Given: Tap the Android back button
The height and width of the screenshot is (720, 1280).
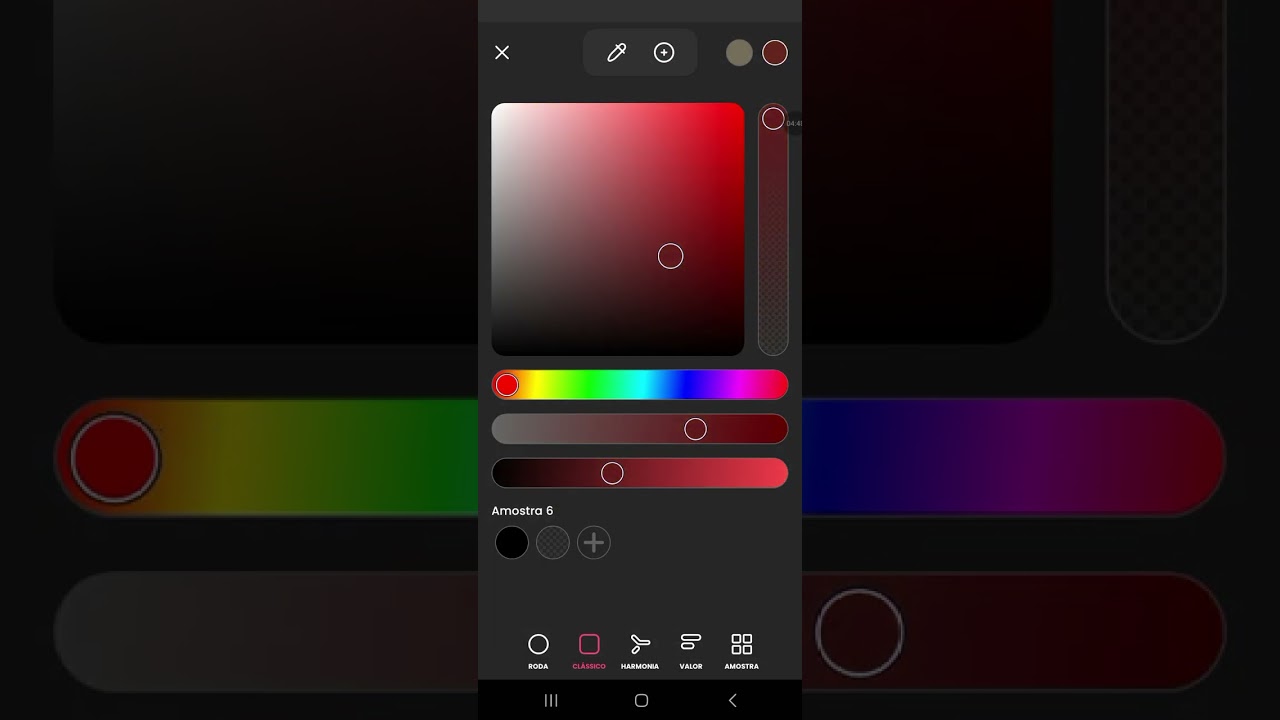Looking at the screenshot, I should tap(732, 700).
